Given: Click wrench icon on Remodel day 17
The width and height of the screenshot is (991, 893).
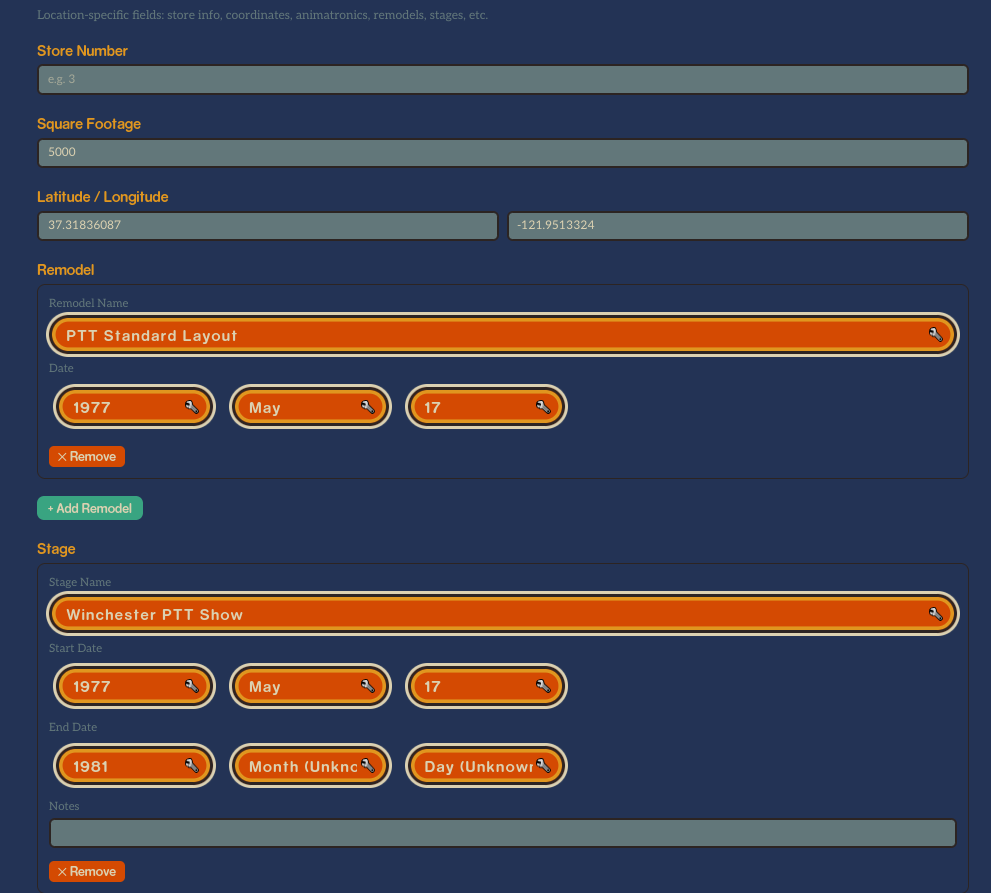Looking at the screenshot, I should 544,407.
